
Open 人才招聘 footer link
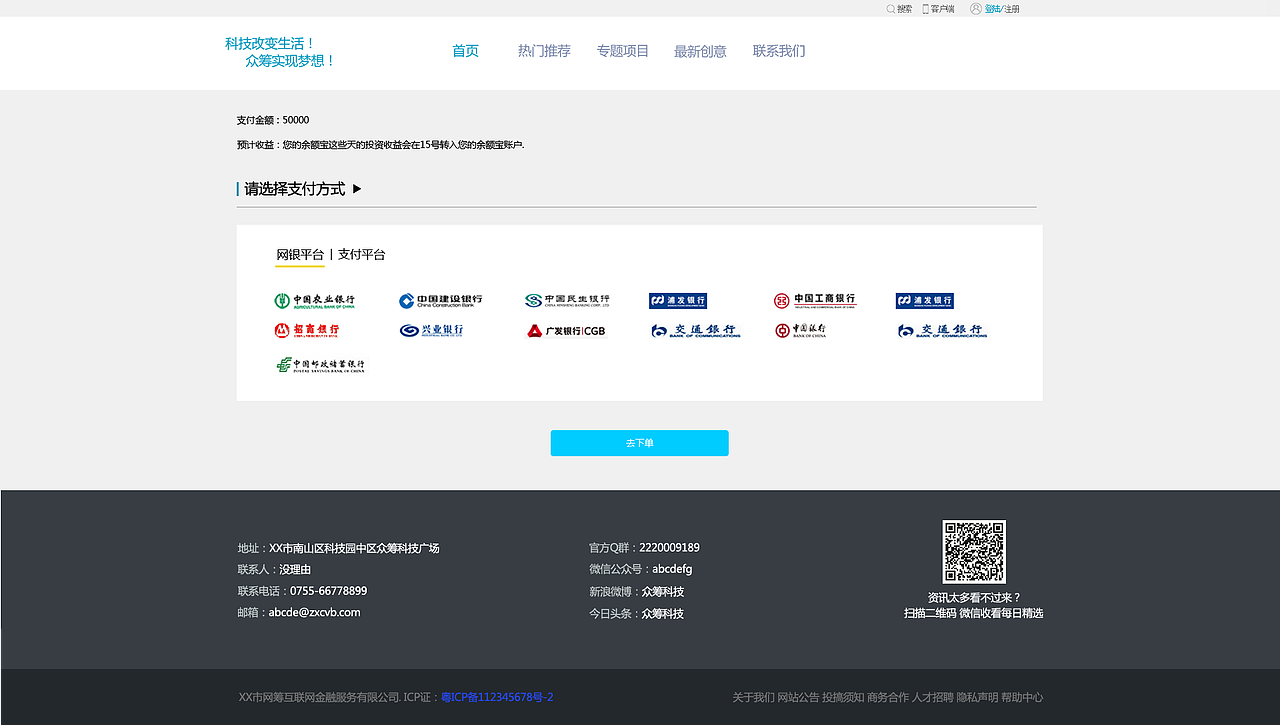(x=933, y=697)
